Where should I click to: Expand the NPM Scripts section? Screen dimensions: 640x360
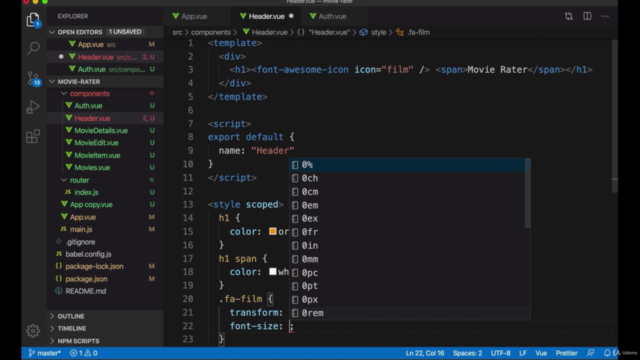(x=105, y=341)
